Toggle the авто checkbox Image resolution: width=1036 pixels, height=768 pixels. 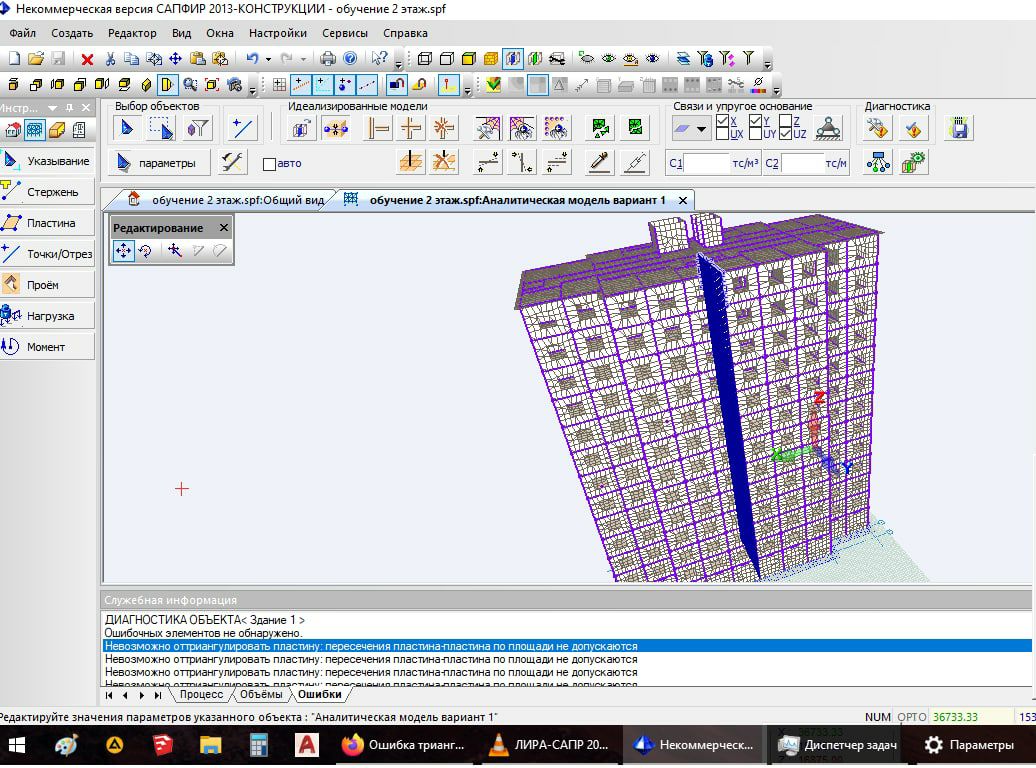(269, 164)
